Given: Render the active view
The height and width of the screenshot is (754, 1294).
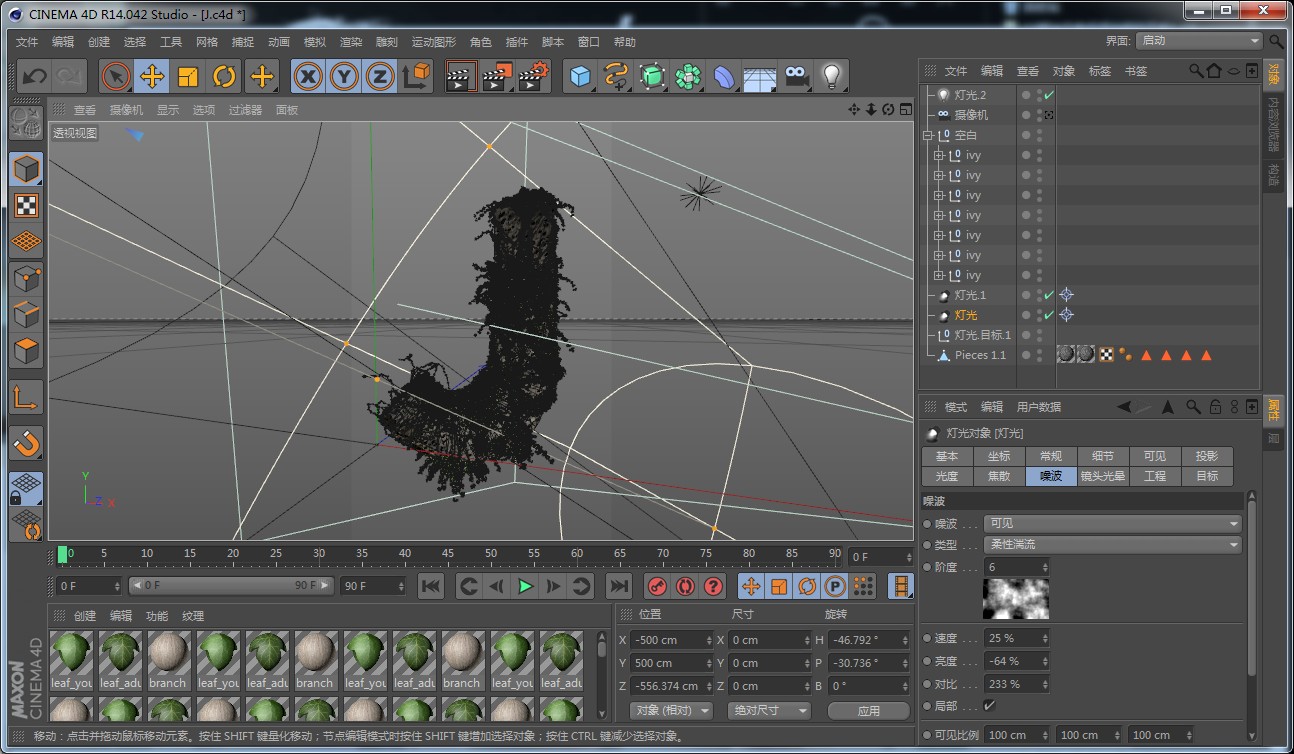Looking at the screenshot, I should coord(460,76).
